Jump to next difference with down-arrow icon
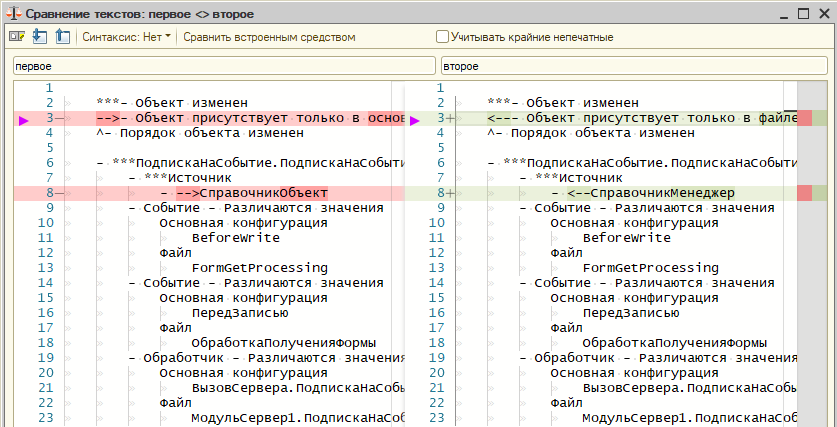 (x=40, y=37)
